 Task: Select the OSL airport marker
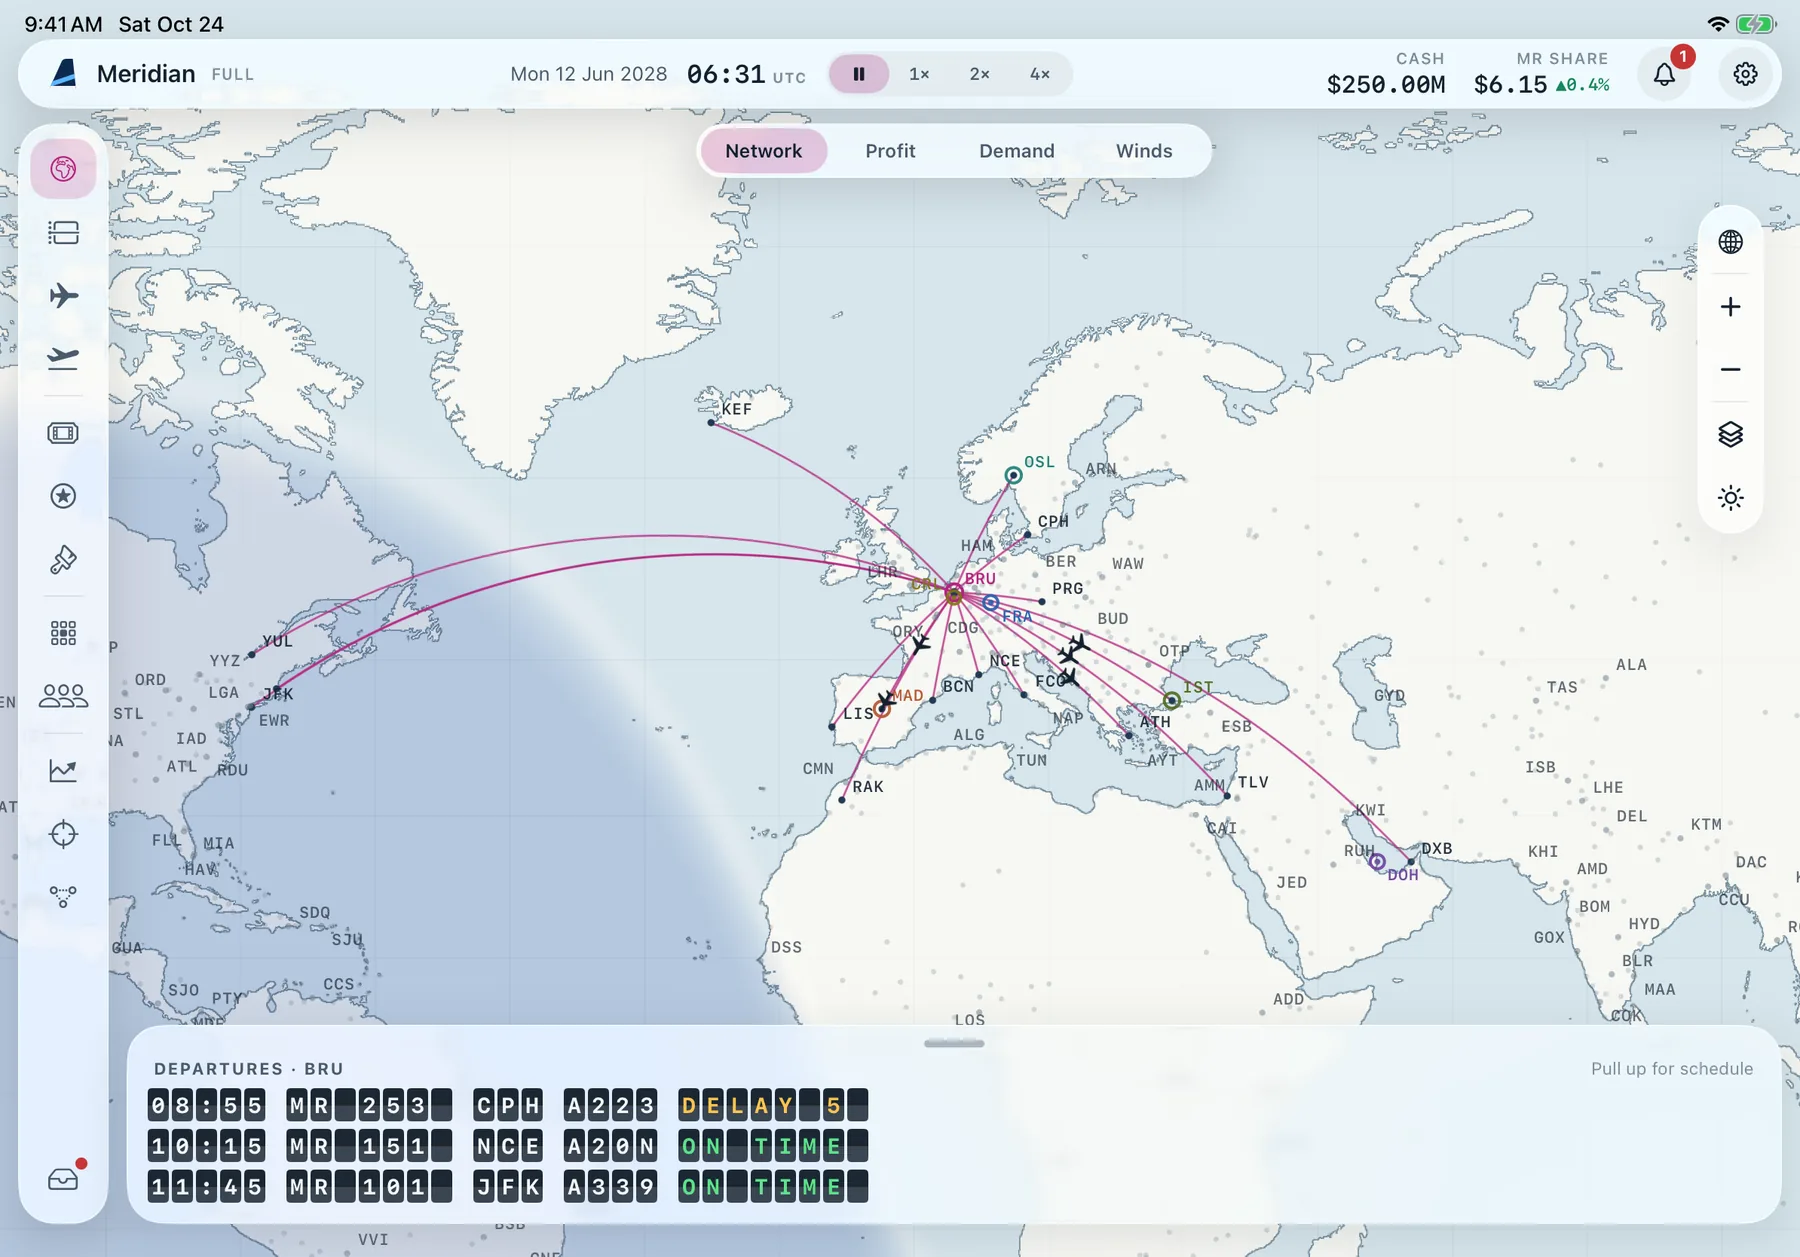tap(1013, 475)
